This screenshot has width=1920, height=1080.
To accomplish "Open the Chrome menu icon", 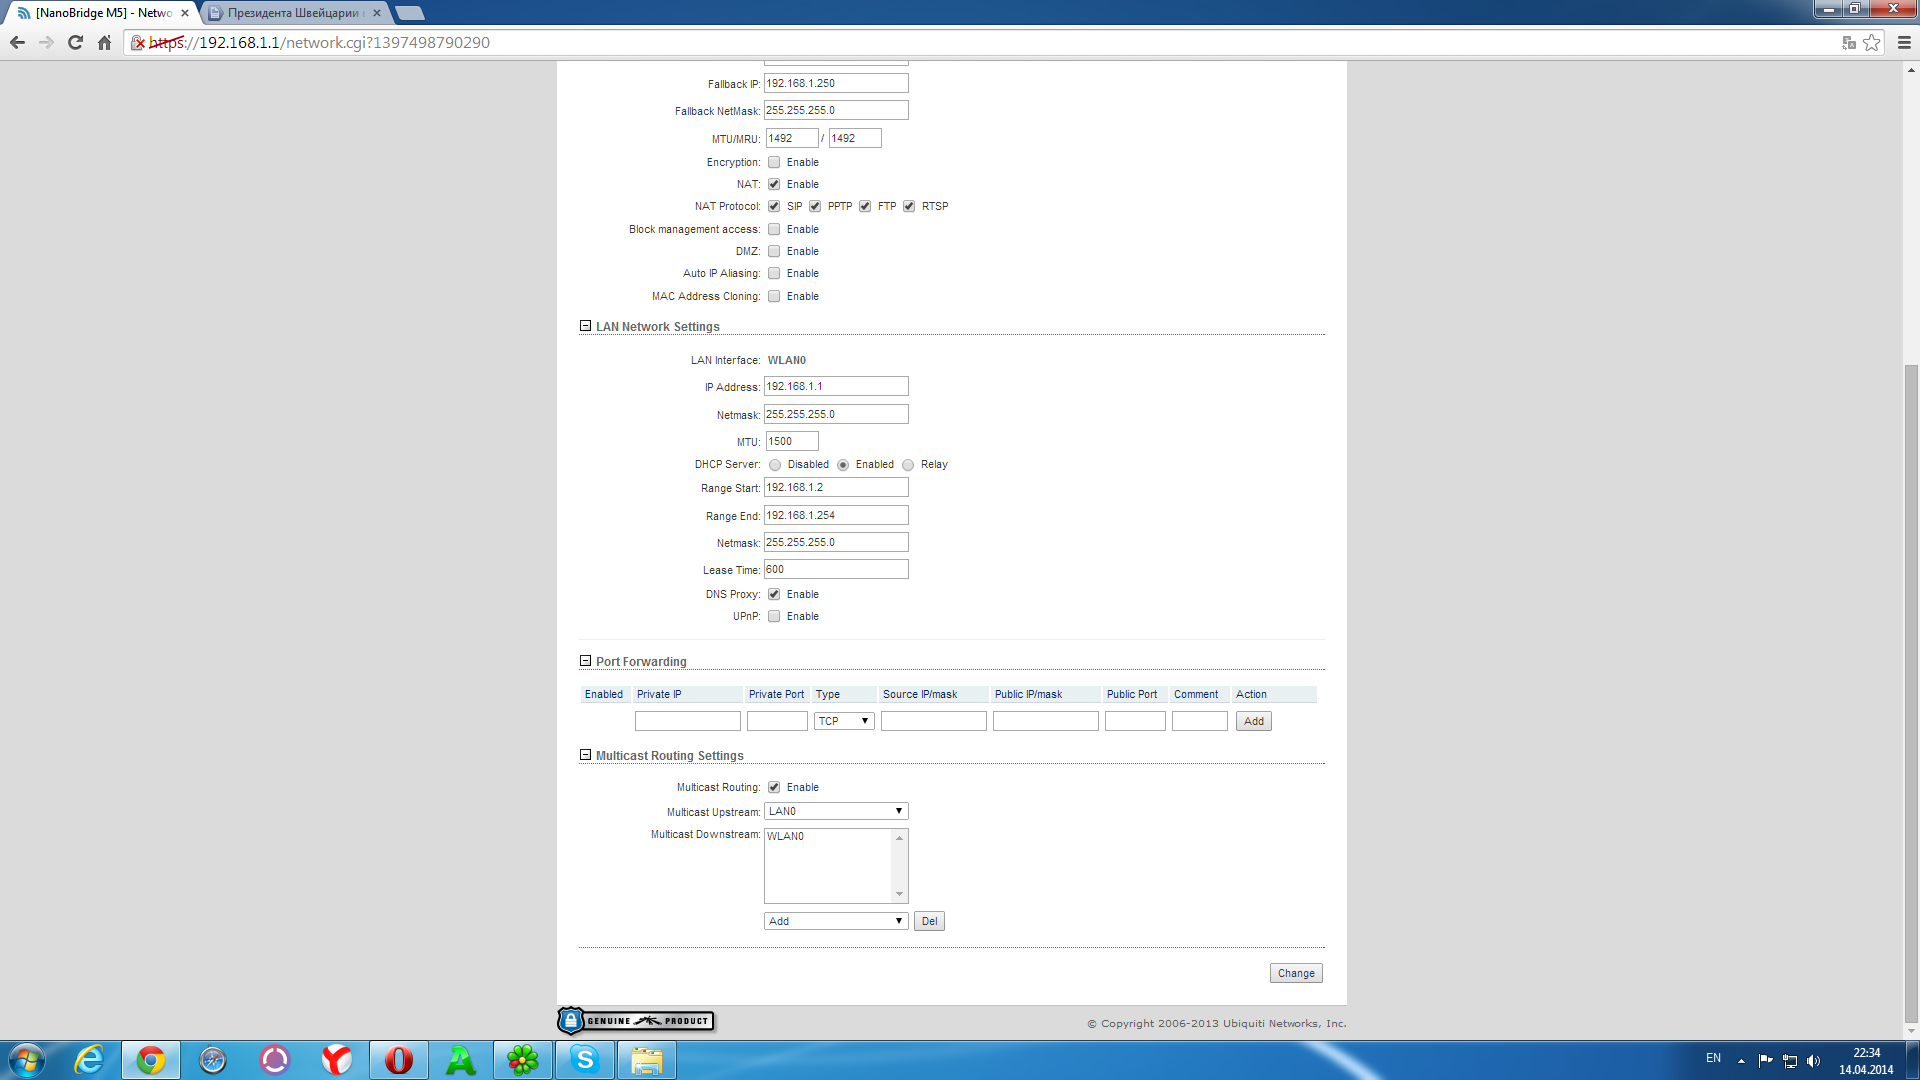I will (1904, 42).
